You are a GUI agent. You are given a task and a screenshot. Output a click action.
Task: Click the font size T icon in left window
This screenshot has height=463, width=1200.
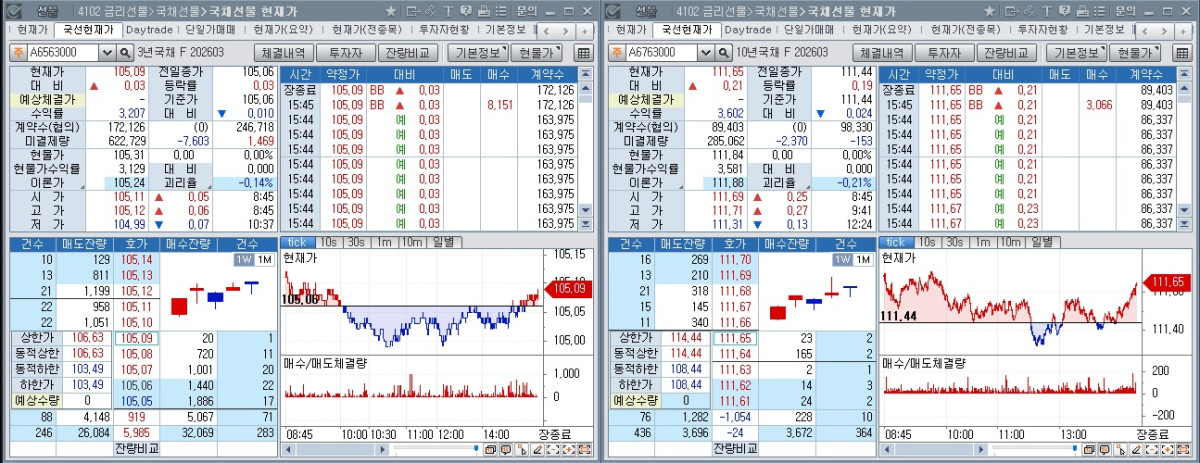point(448,11)
